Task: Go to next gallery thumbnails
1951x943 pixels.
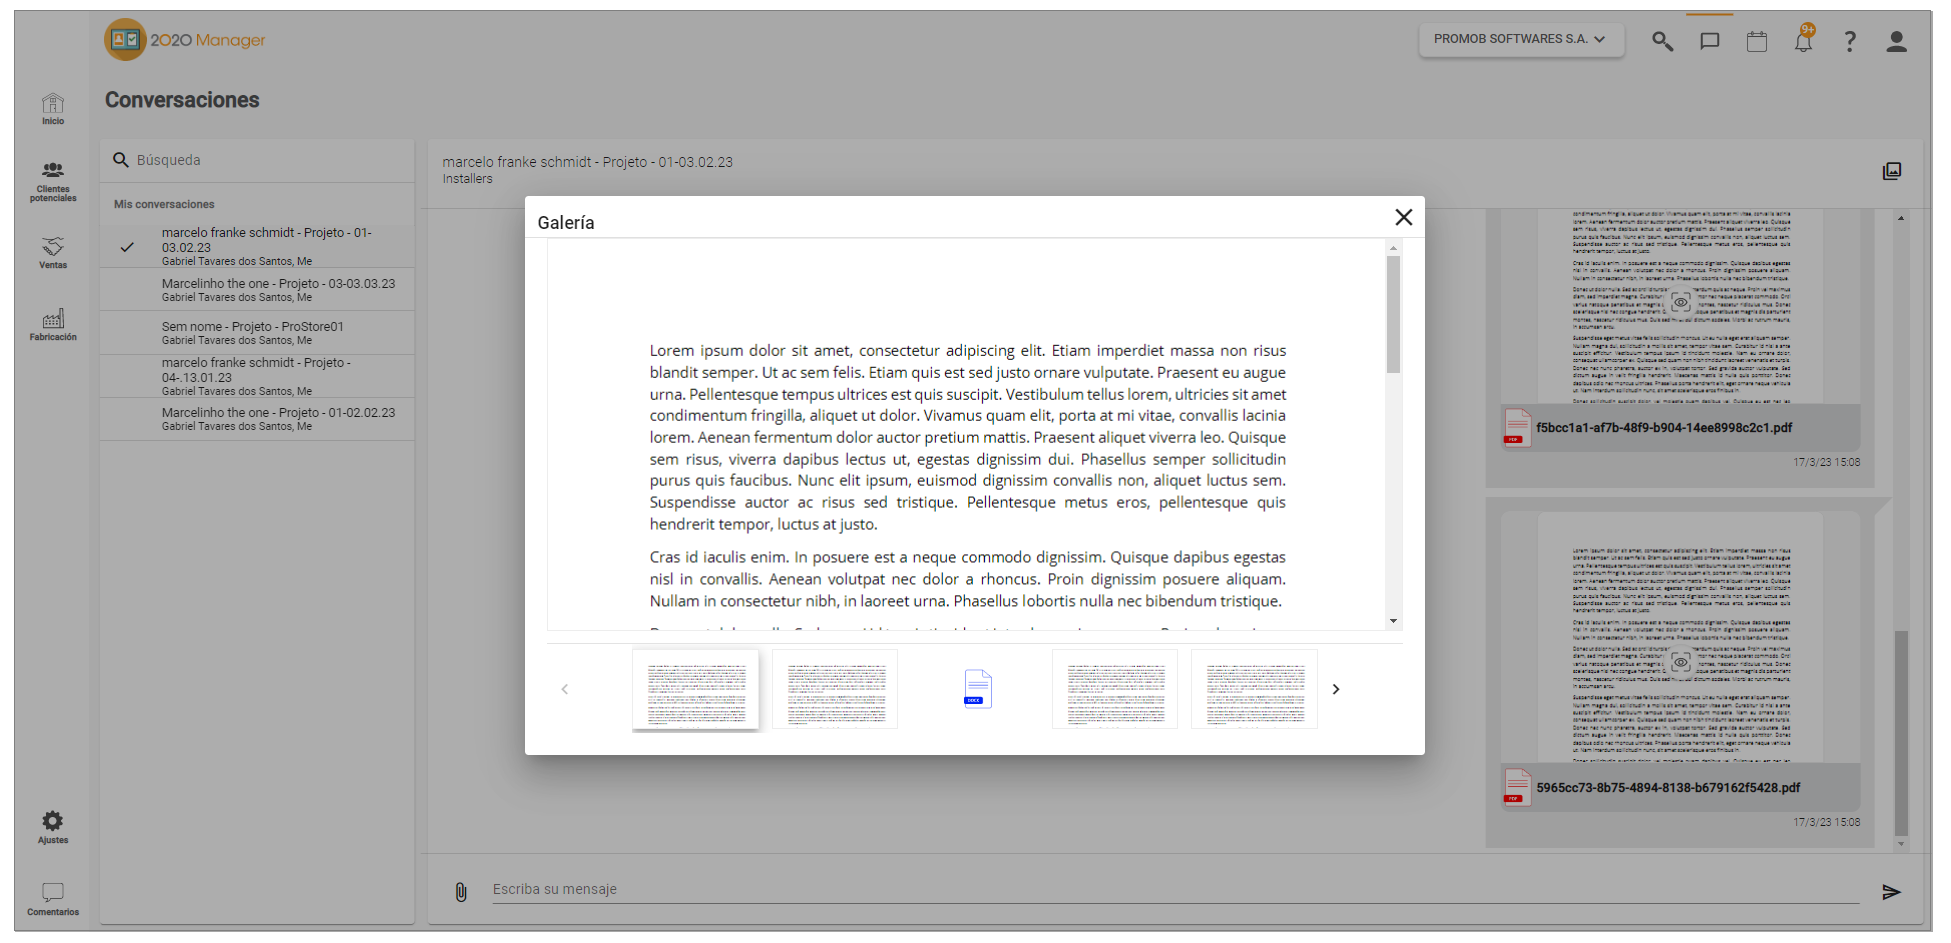Action: (x=1336, y=689)
